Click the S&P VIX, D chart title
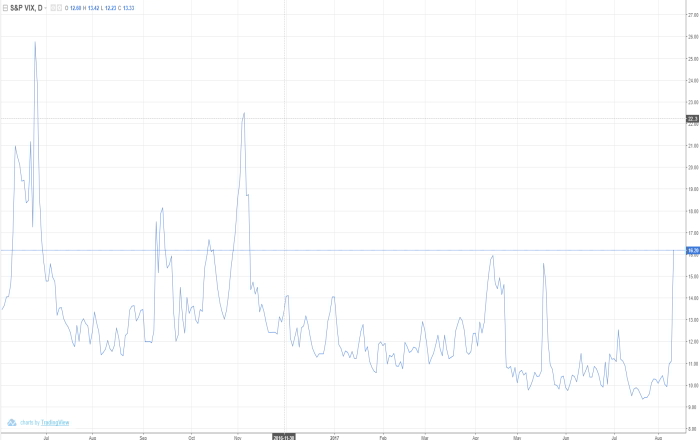Image resolution: width=700 pixels, height=440 pixels. (26, 8)
